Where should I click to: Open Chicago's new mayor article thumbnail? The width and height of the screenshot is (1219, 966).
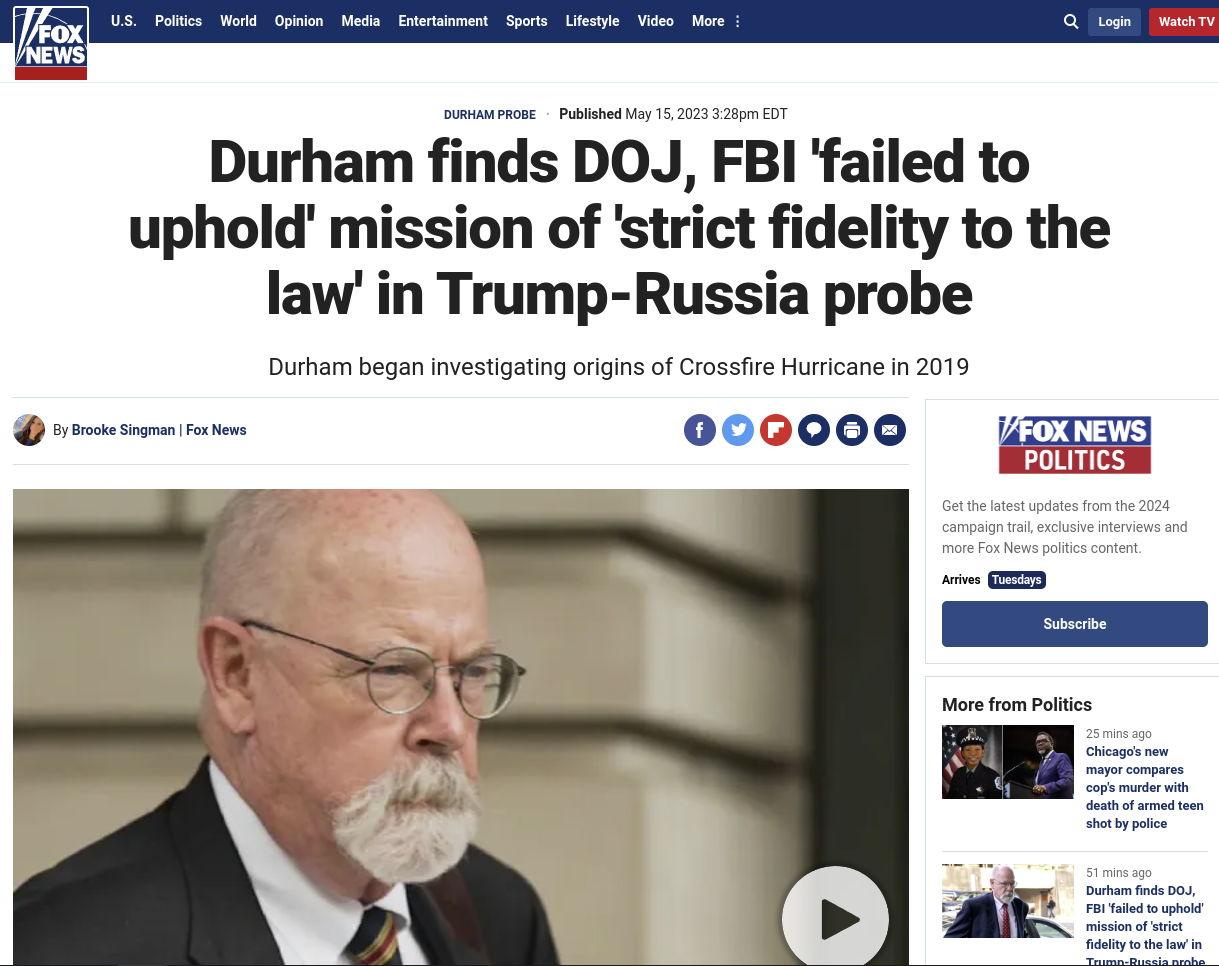[1008, 762]
